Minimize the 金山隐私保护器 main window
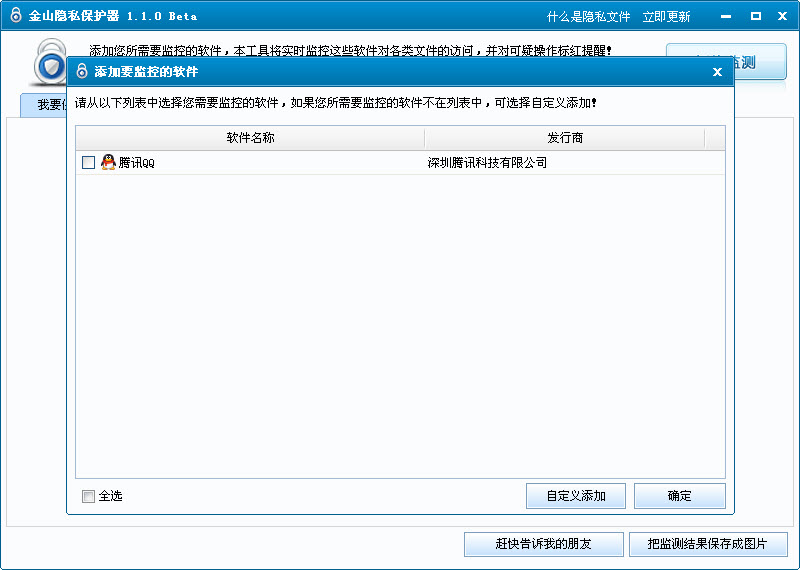 point(726,16)
